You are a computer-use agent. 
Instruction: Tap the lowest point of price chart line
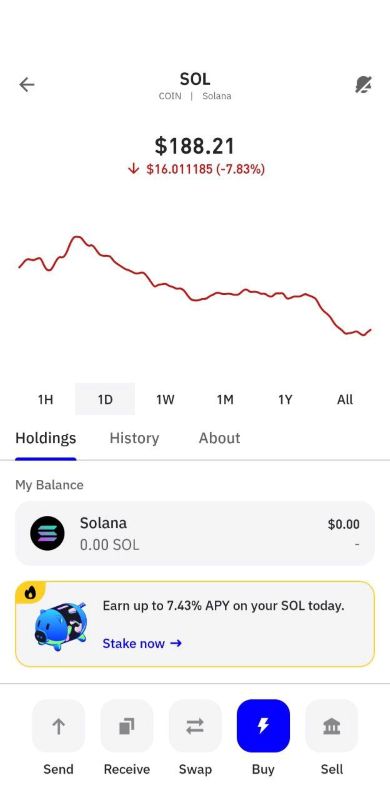point(364,335)
